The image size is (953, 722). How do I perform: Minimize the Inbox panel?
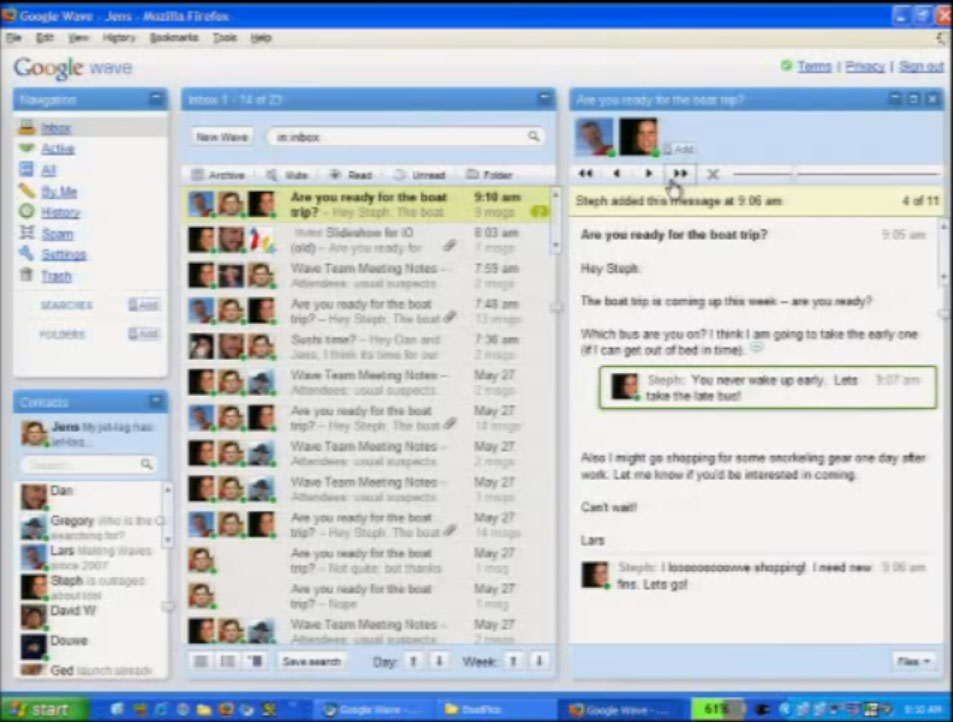(545, 98)
